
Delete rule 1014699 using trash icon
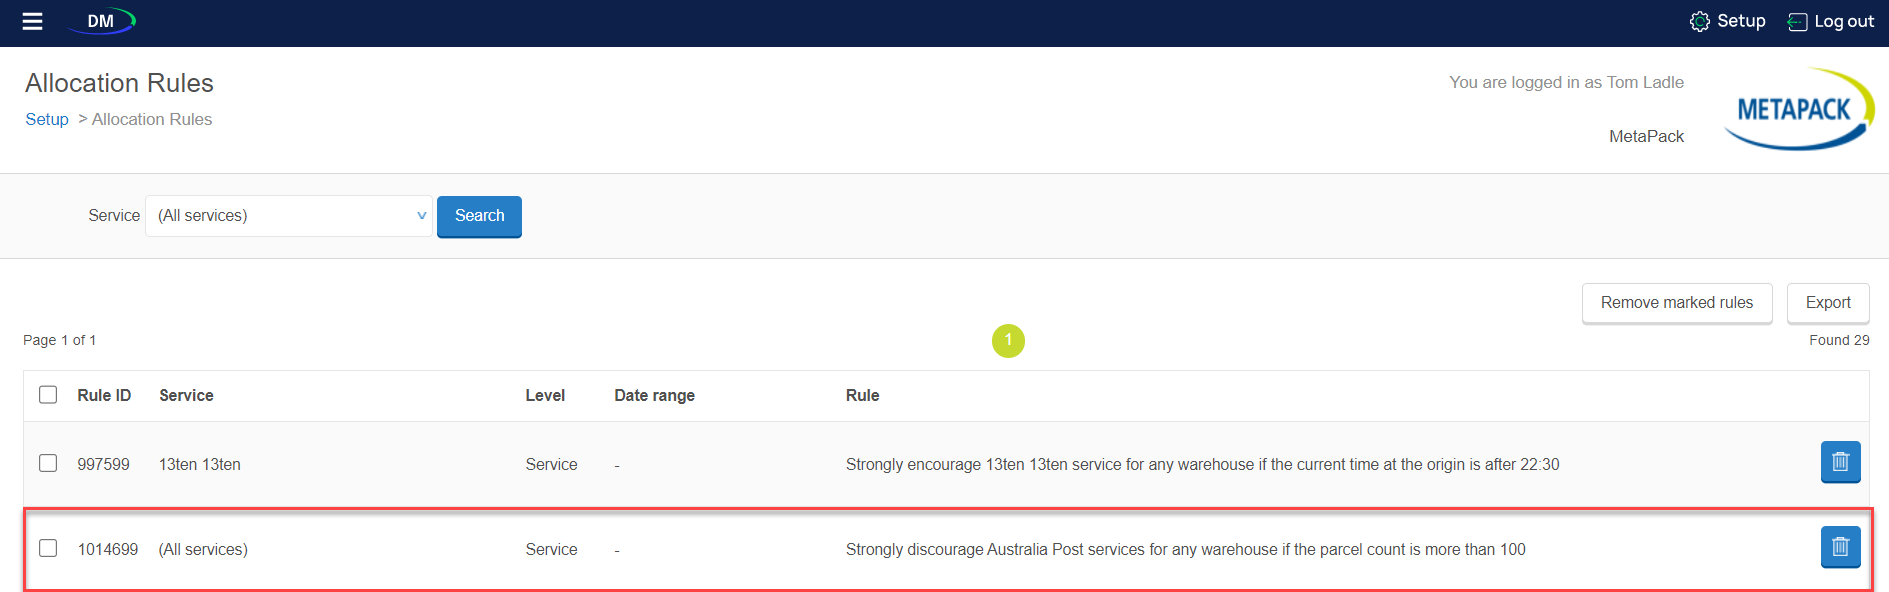pos(1840,547)
